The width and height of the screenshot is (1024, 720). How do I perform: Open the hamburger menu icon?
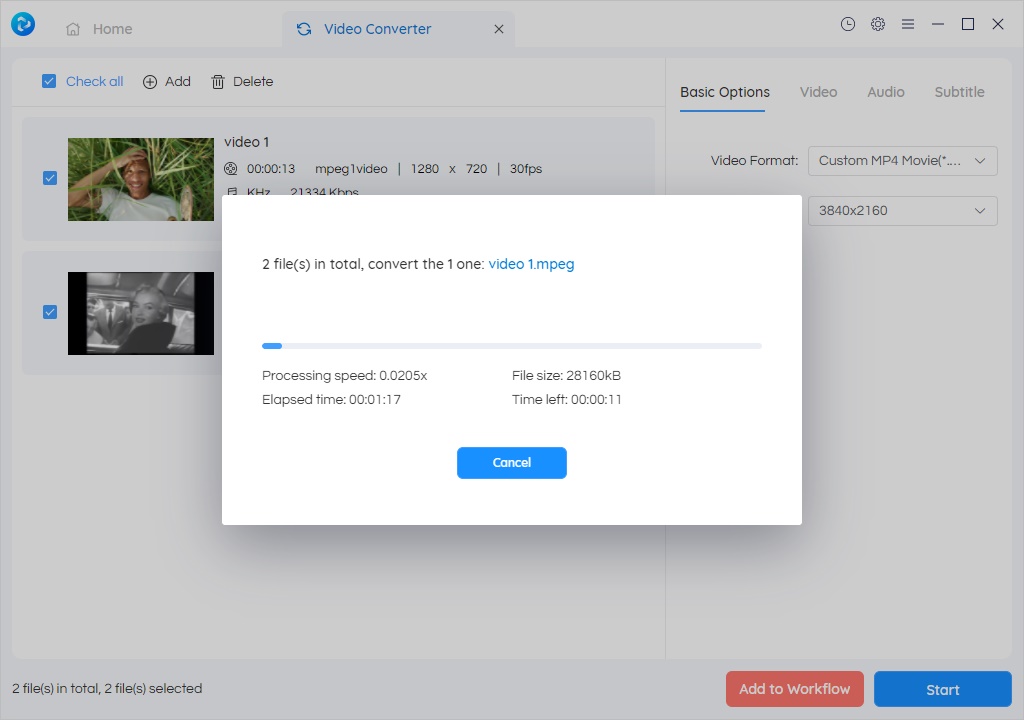(x=908, y=24)
